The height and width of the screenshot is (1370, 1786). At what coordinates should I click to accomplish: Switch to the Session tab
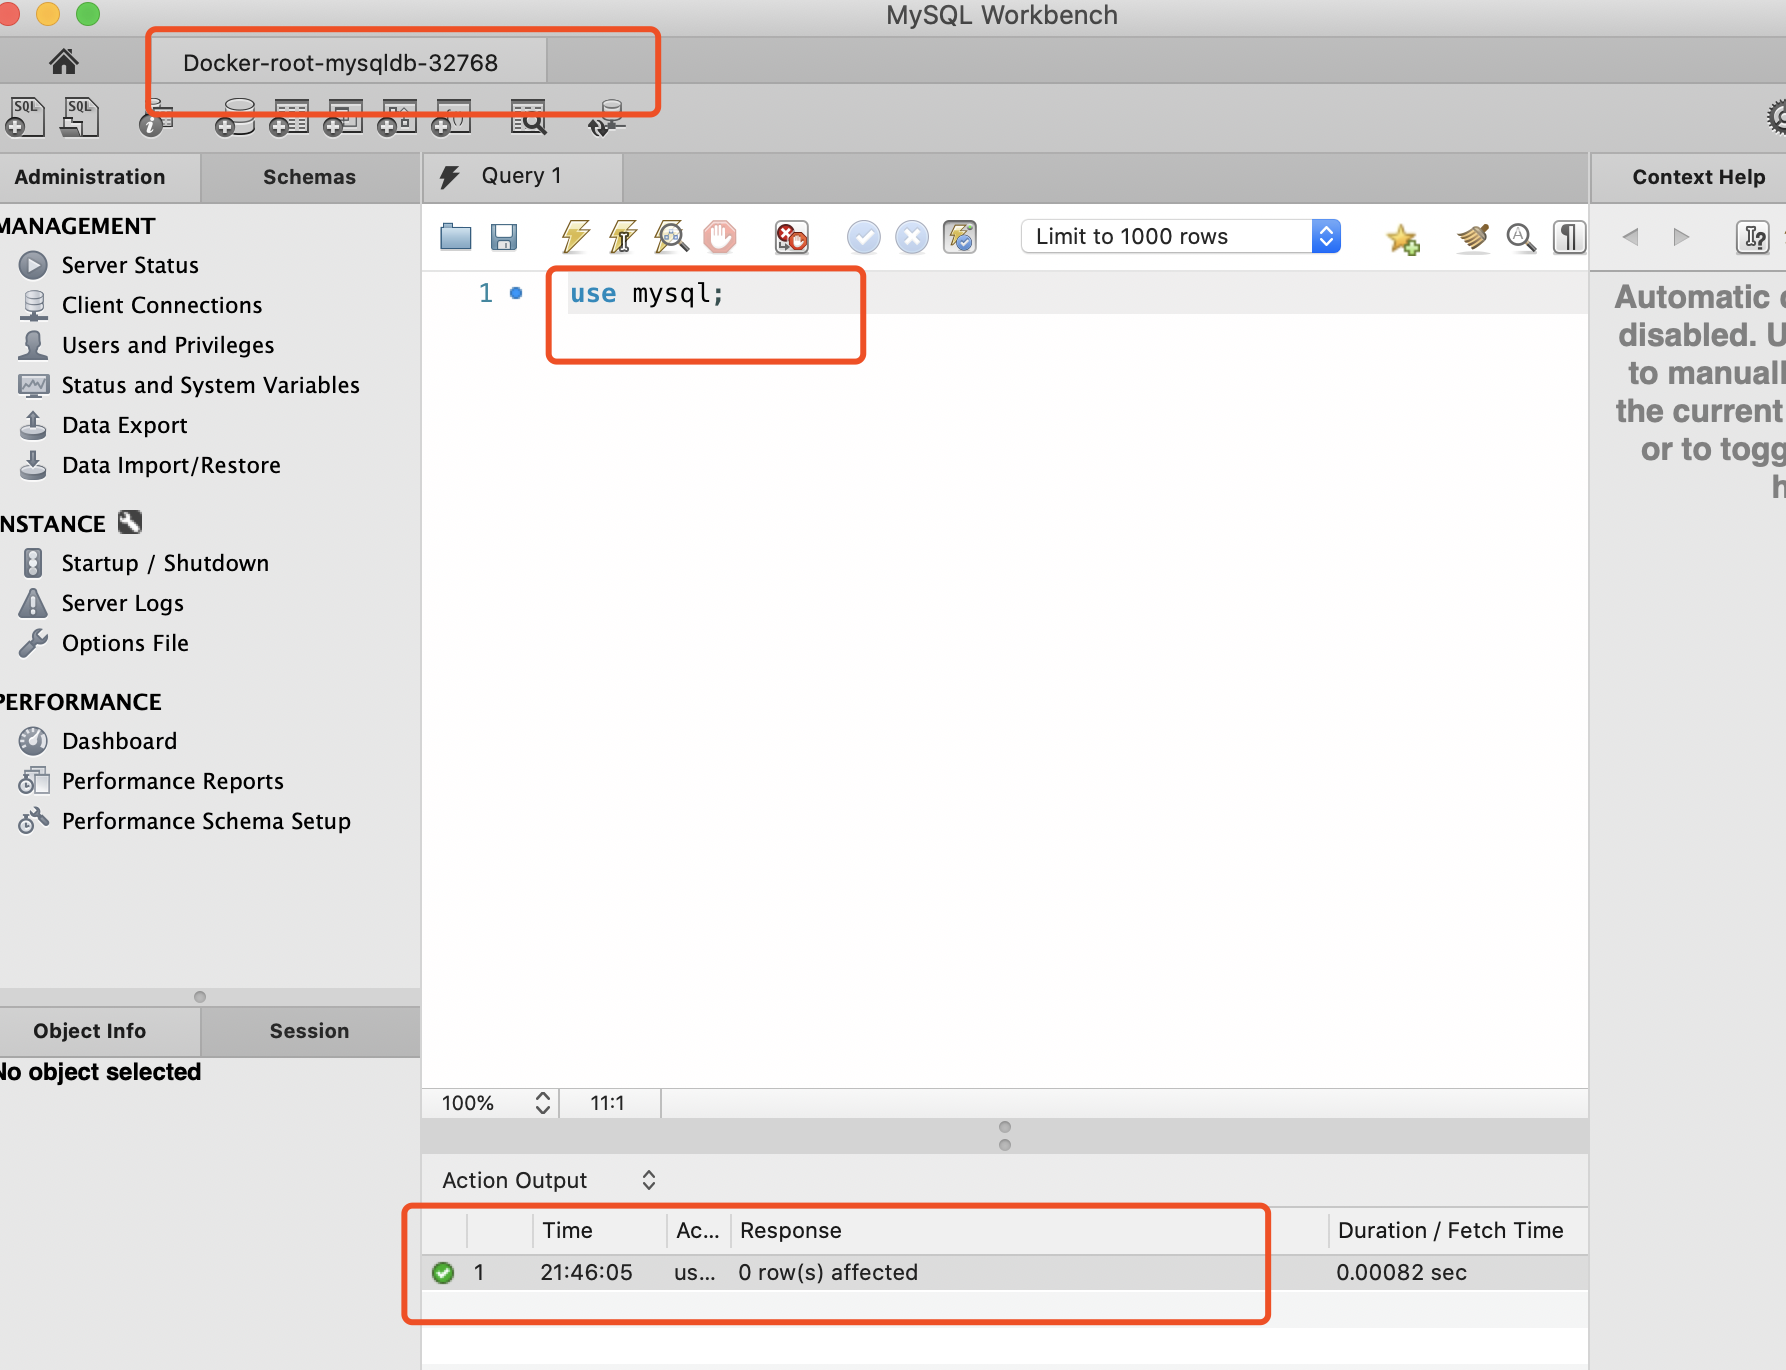[x=310, y=1031]
